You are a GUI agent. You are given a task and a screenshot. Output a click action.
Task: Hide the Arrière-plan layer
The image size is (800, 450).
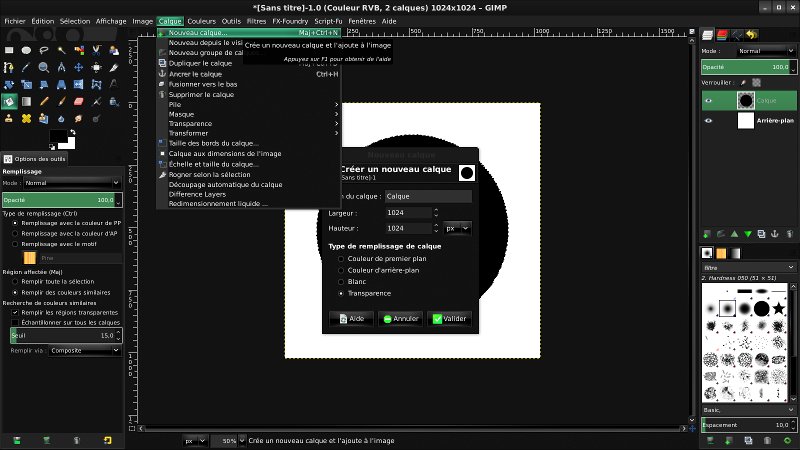708,120
